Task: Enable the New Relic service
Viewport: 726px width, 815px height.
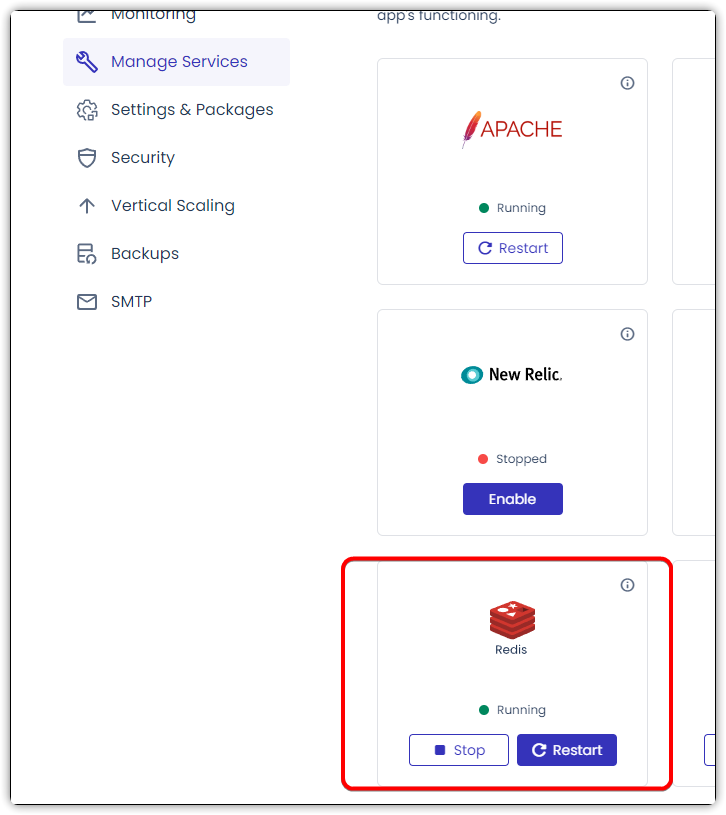Action: [x=512, y=499]
